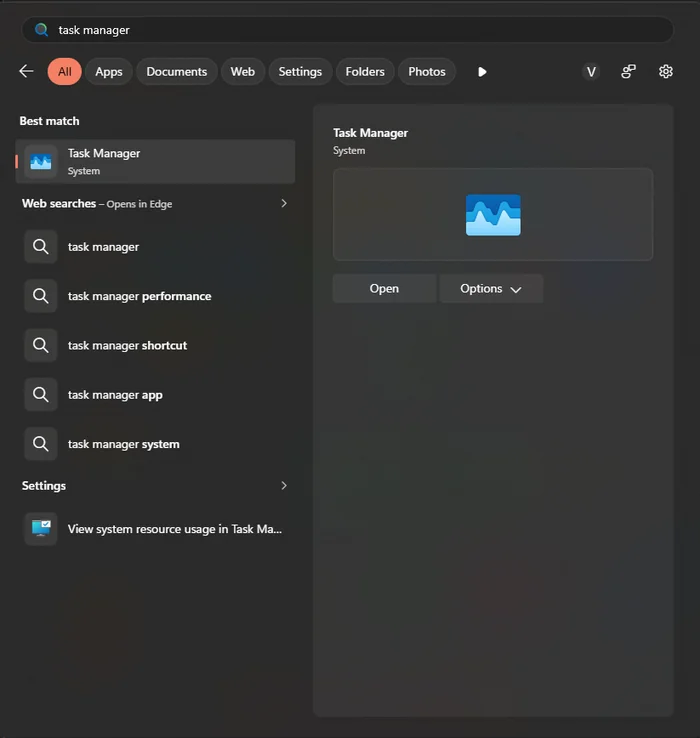Search web for 'task manager performance'
The height and width of the screenshot is (738, 700).
tap(155, 296)
